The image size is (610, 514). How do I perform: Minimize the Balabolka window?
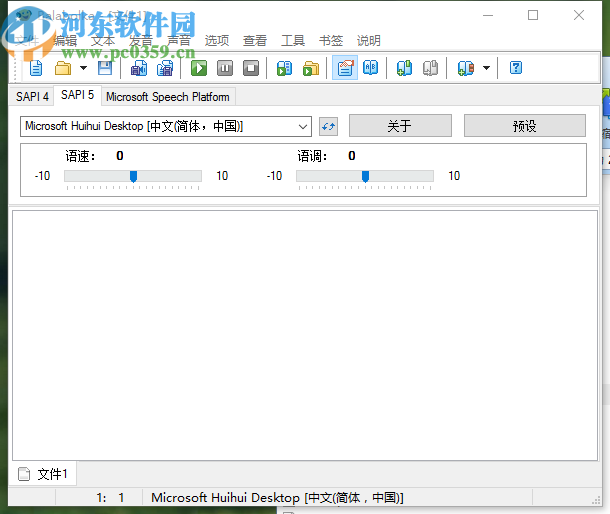(x=488, y=15)
